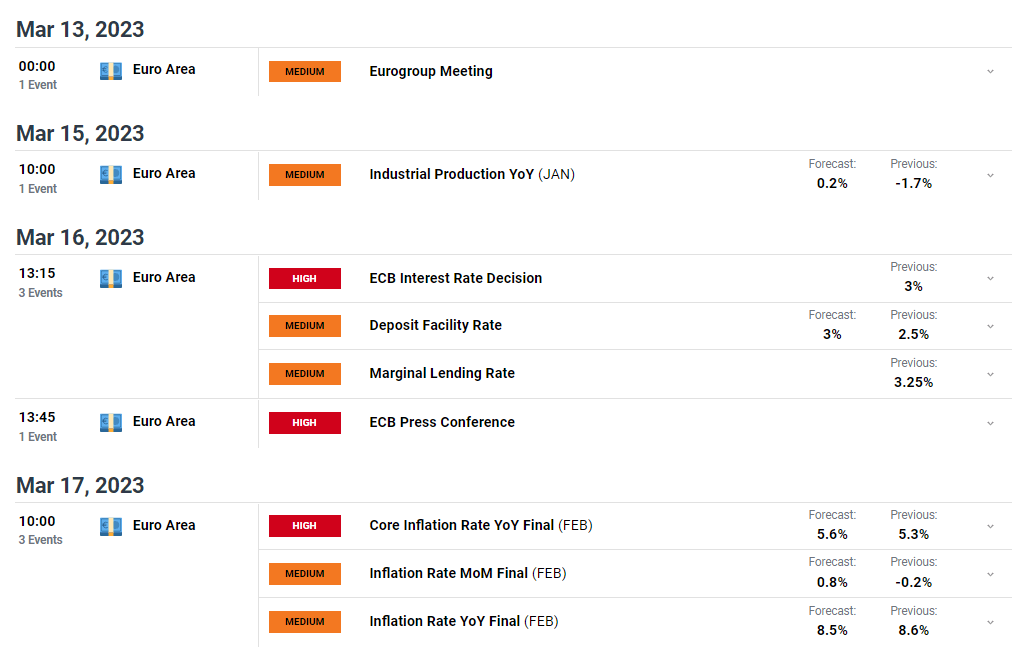Open Deposit Facility Rate title
Viewport: 1023px width, 654px height.
click(435, 325)
